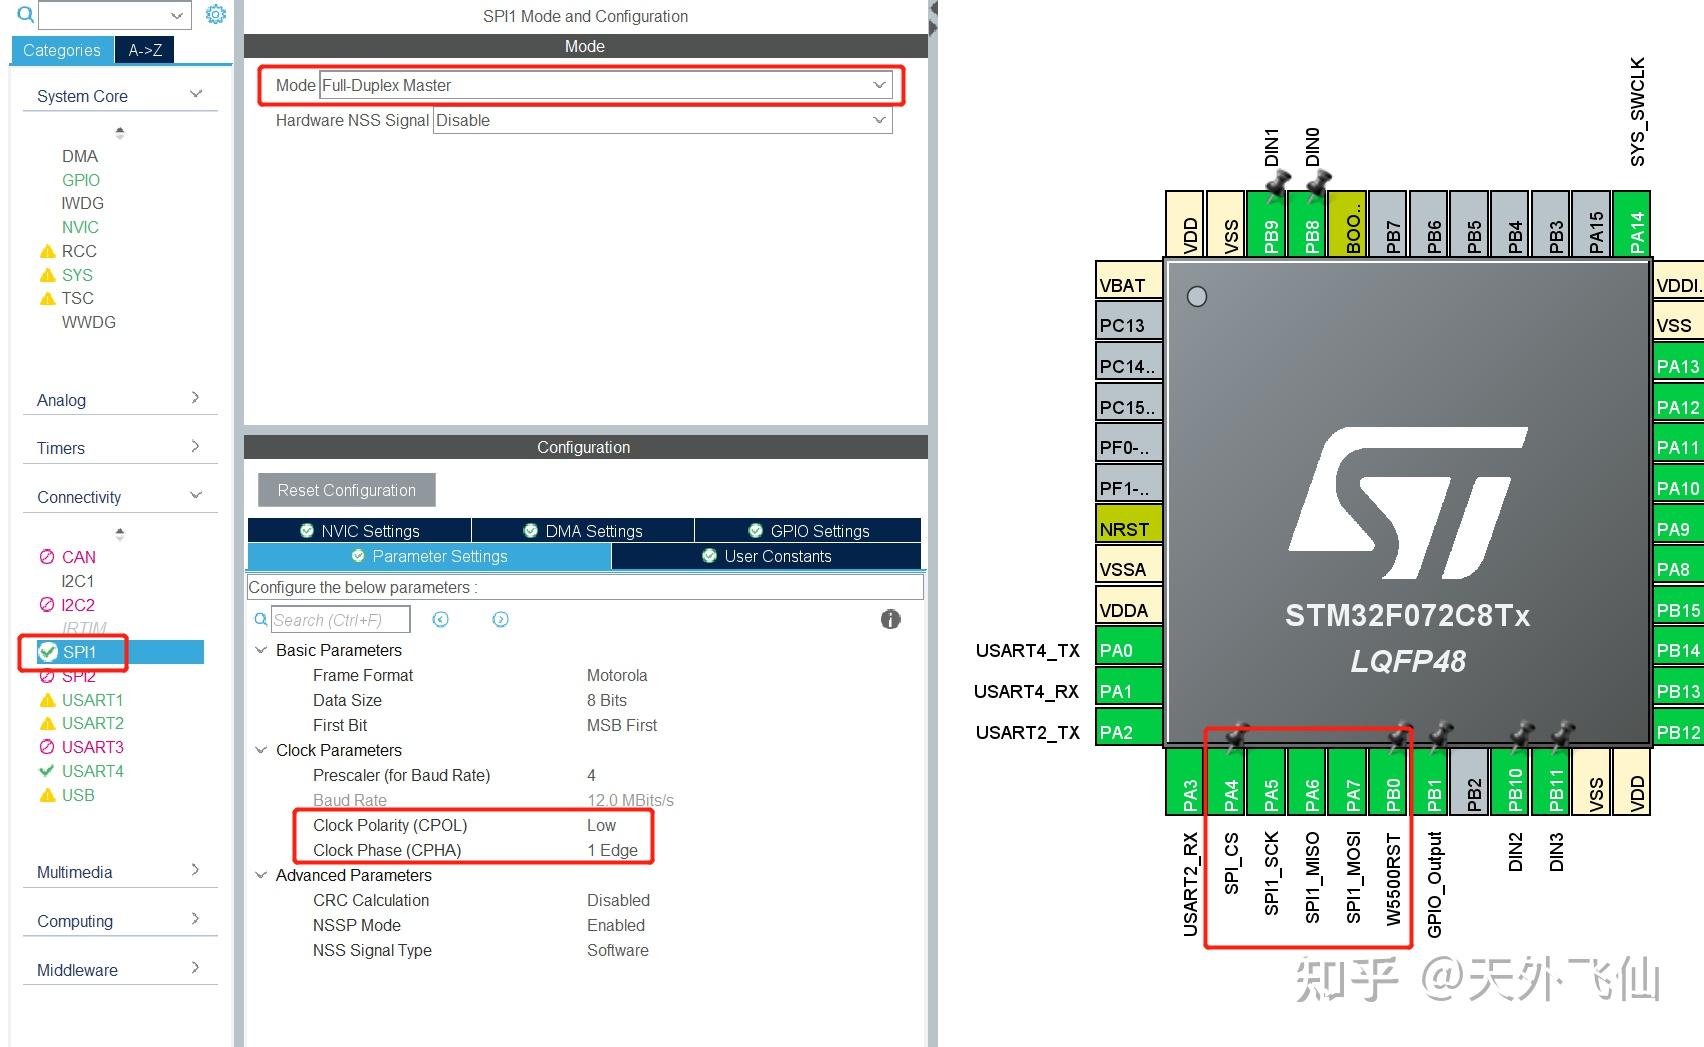Screen dimensions: 1704x1047
Task: Click the warning triangle beside RCC
Action: pyautogui.click(x=47, y=251)
